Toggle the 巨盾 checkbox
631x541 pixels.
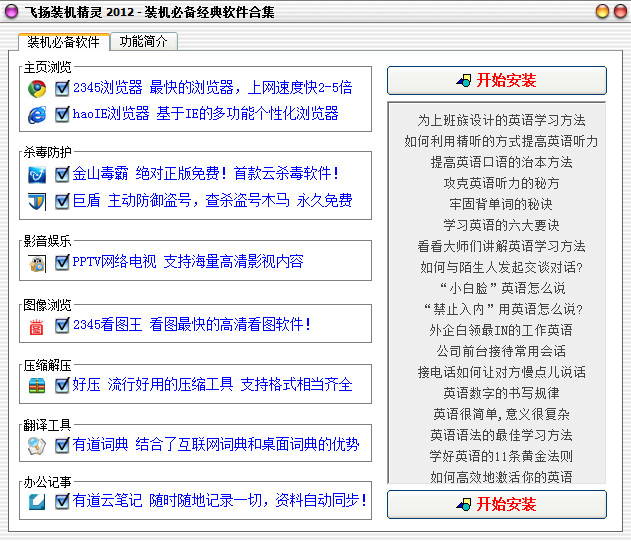(62, 201)
